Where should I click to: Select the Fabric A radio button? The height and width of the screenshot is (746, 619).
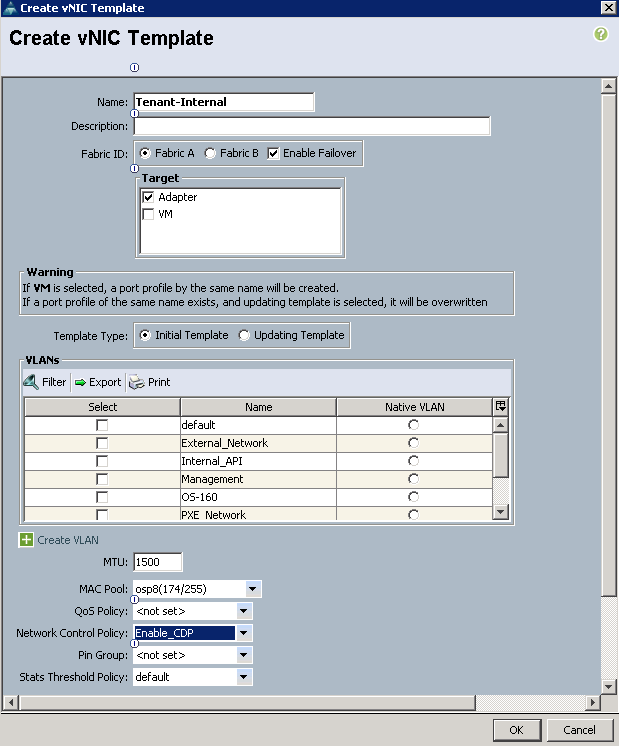click(x=145, y=153)
